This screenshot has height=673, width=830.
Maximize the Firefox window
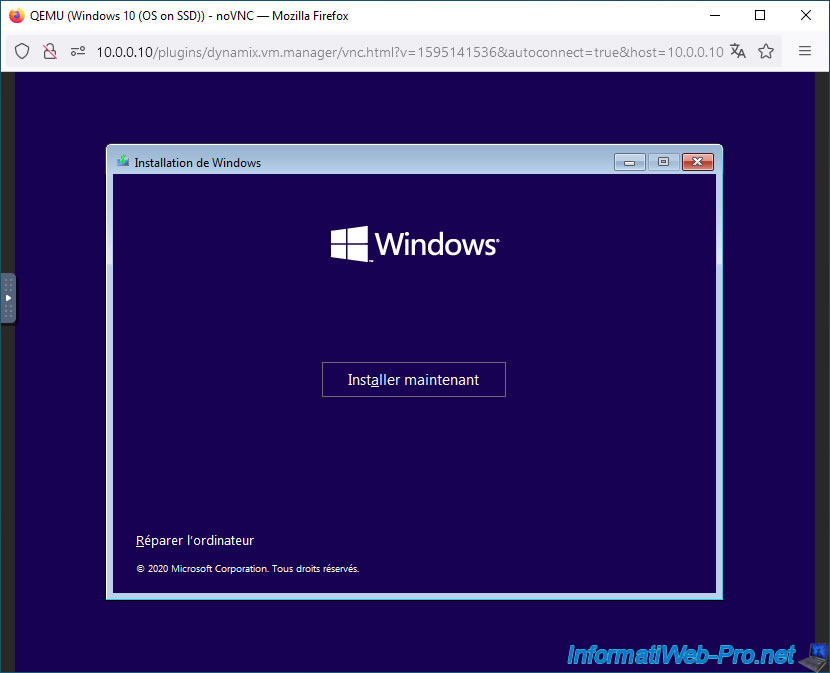pyautogui.click(x=760, y=15)
